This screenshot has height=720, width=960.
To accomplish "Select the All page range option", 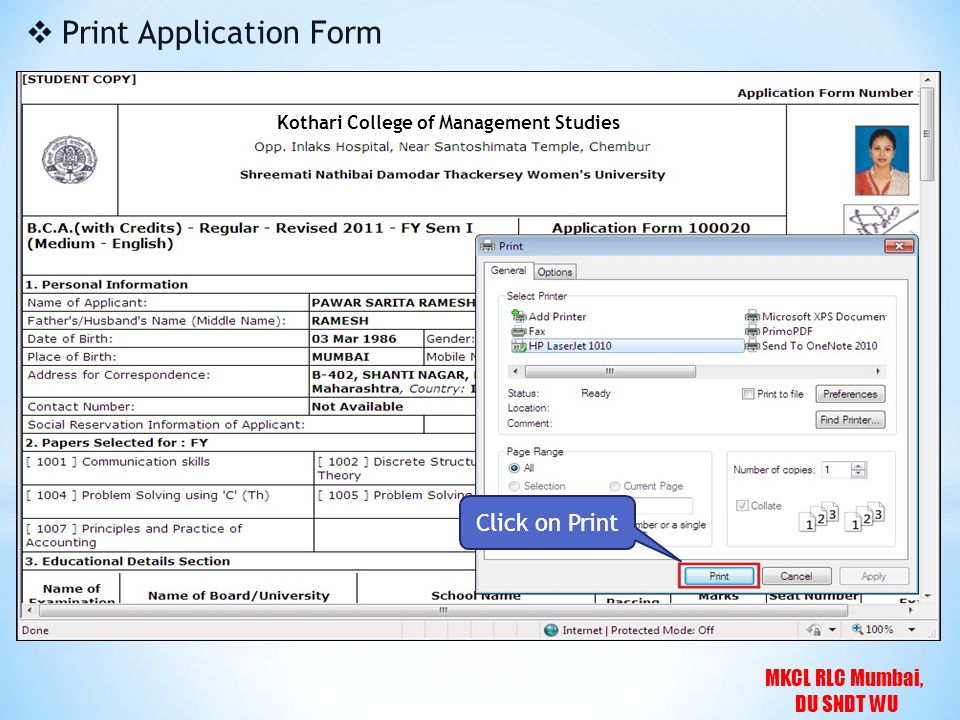I will pyautogui.click(x=514, y=468).
